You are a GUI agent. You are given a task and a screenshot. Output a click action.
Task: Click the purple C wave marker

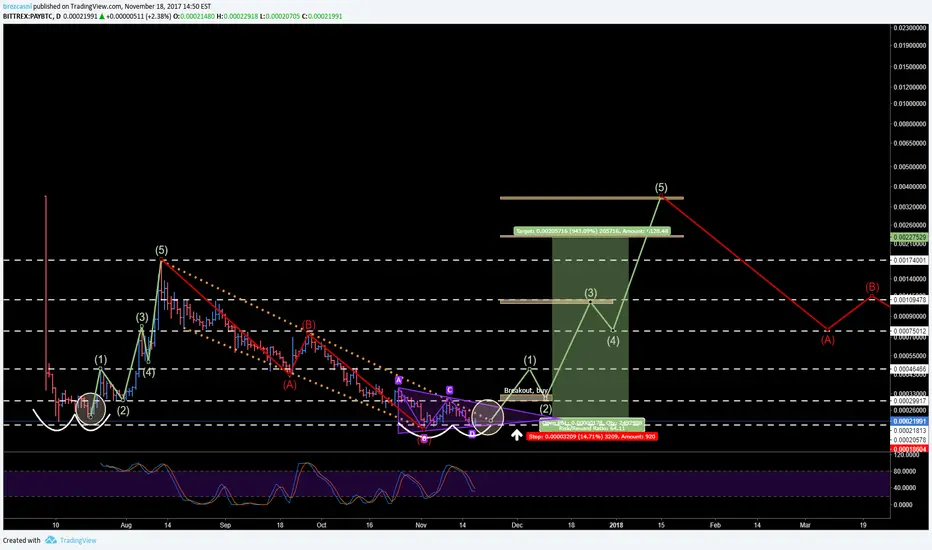pyautogui.click(x=449, y=390)
